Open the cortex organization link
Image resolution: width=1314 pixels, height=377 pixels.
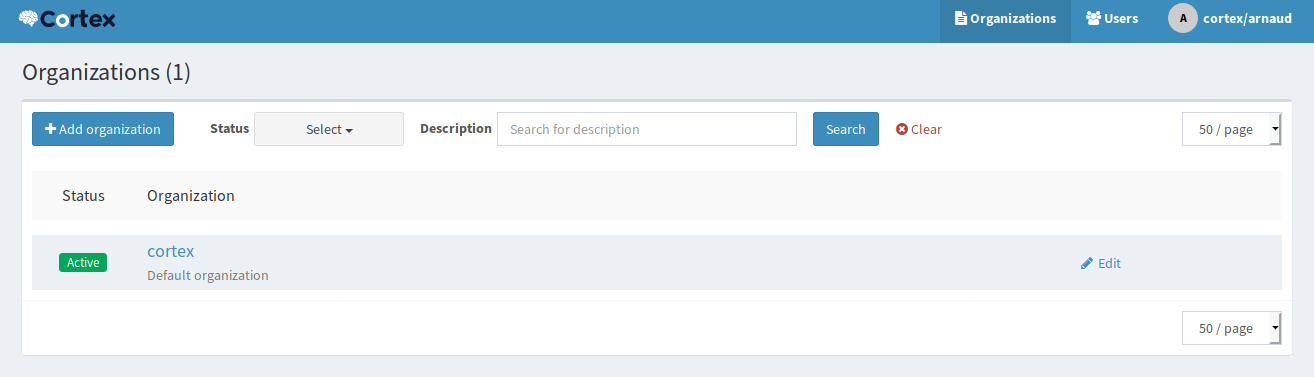tap(170, 251)
